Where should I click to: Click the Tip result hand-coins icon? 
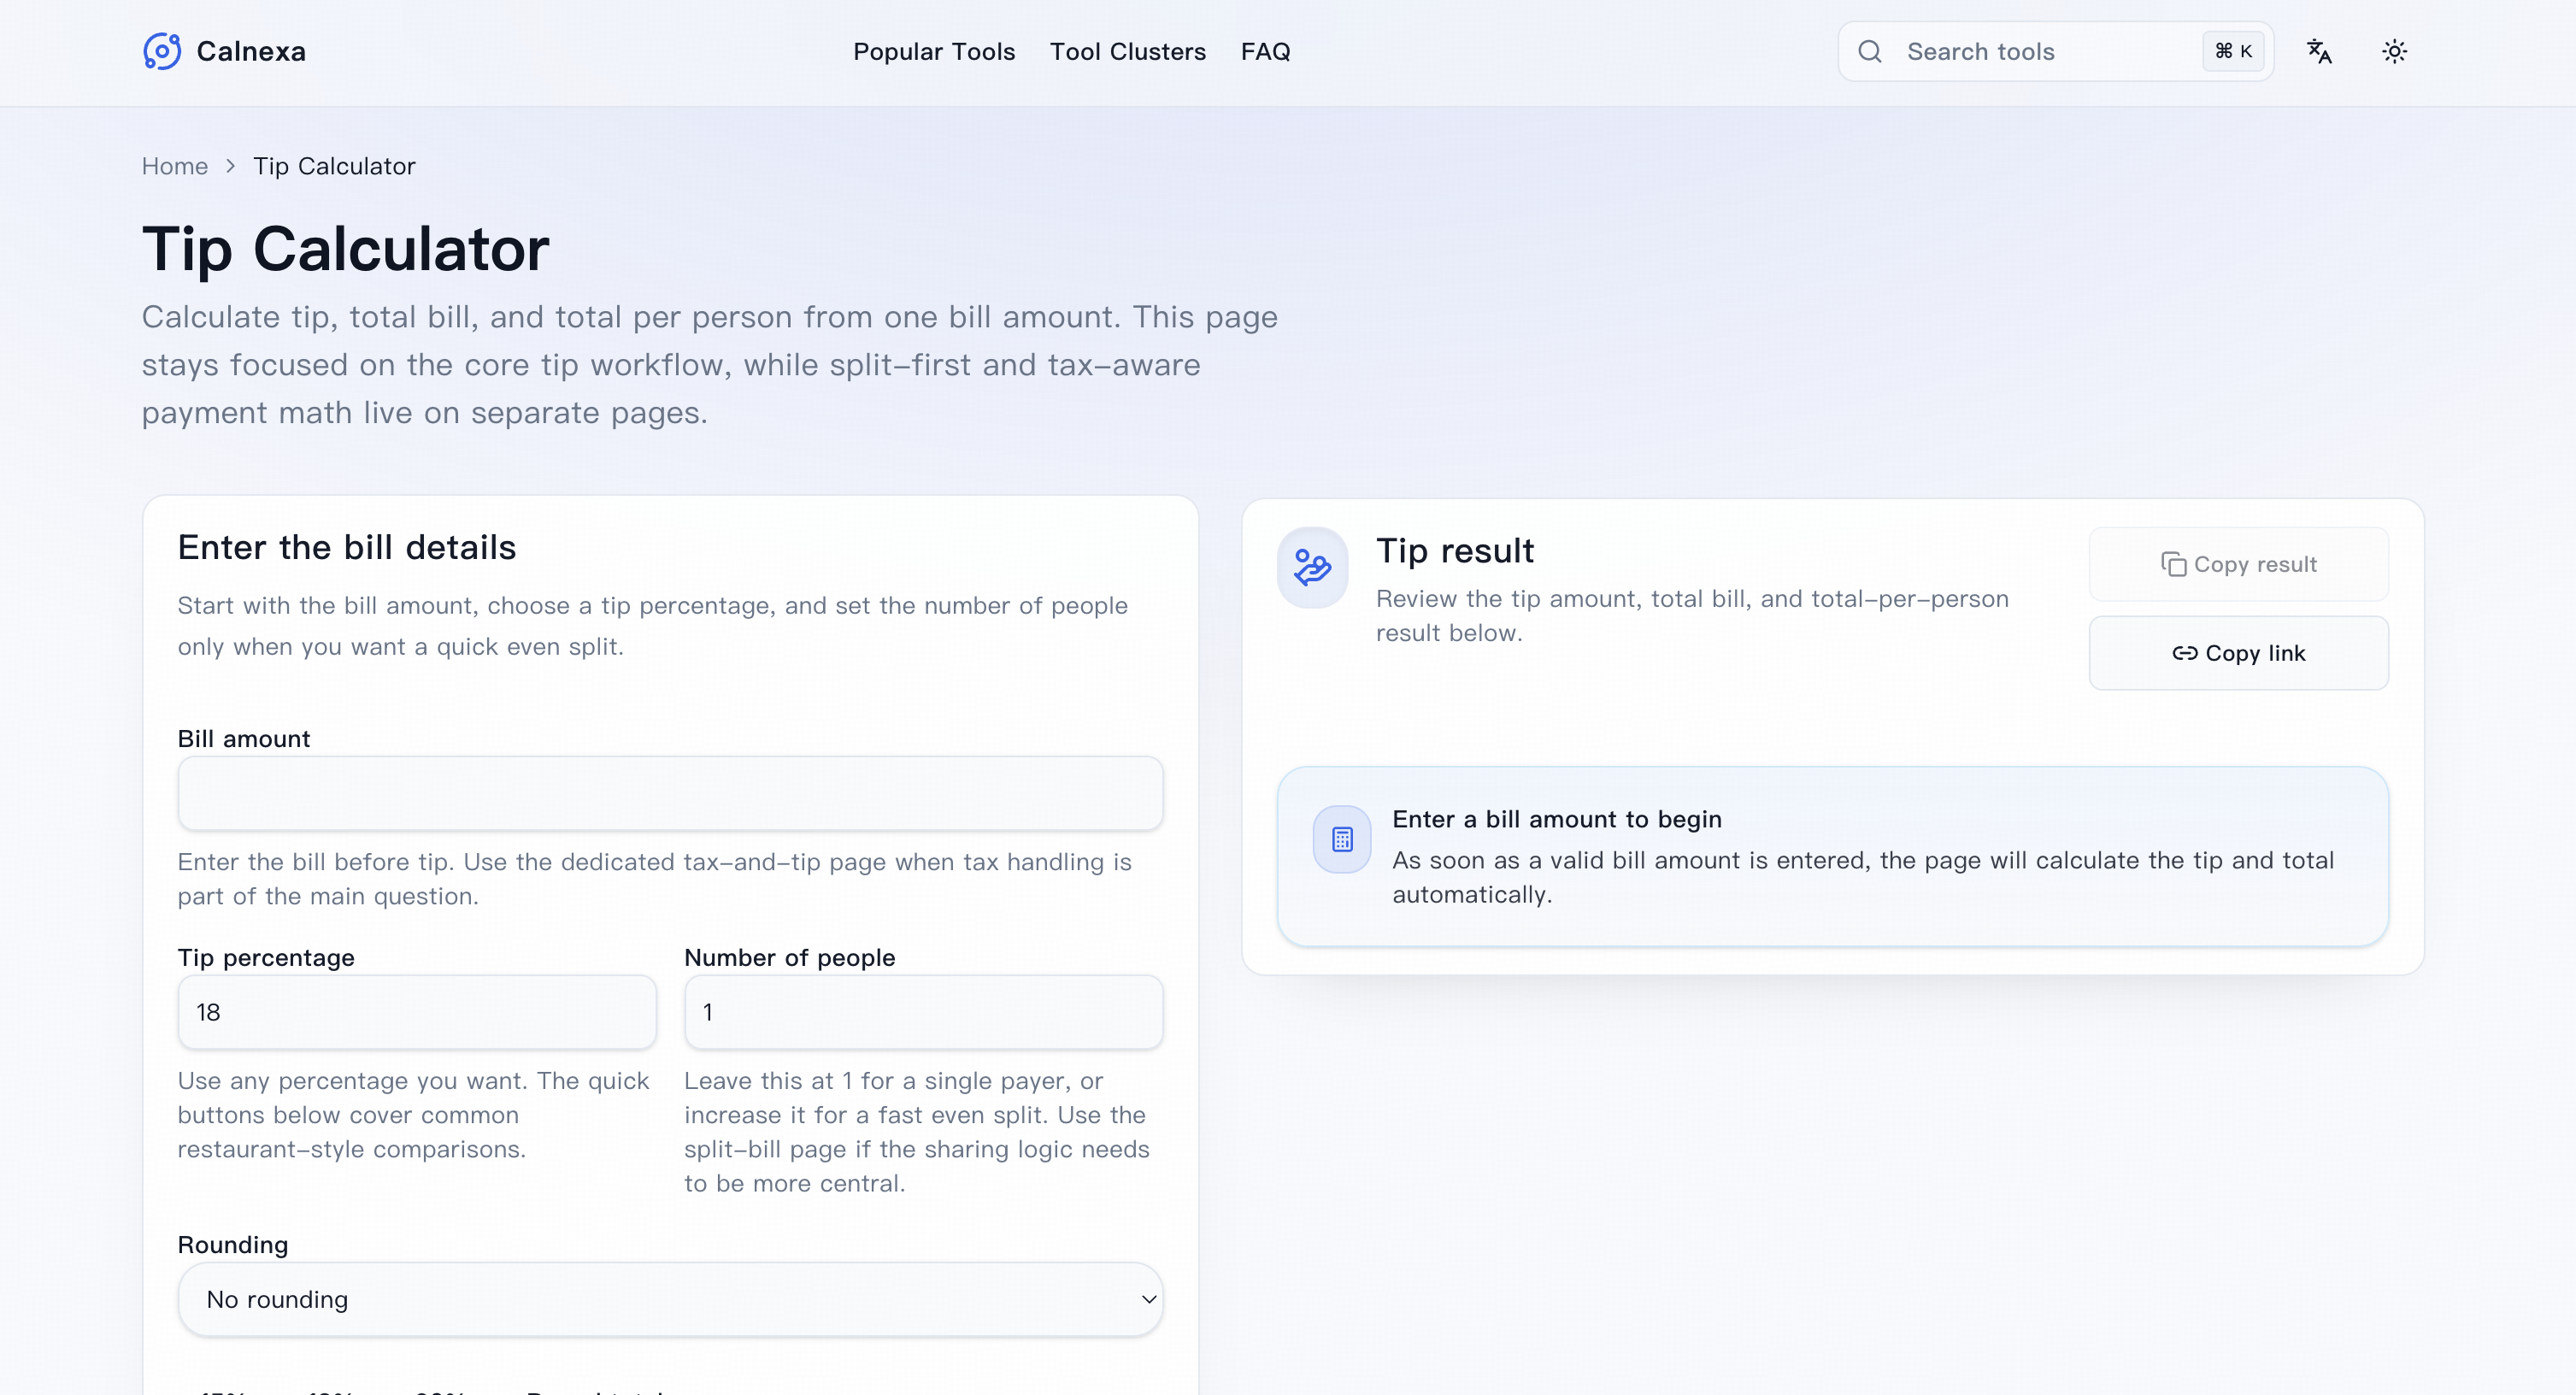pyautogui.click(x=1312, y=567)
